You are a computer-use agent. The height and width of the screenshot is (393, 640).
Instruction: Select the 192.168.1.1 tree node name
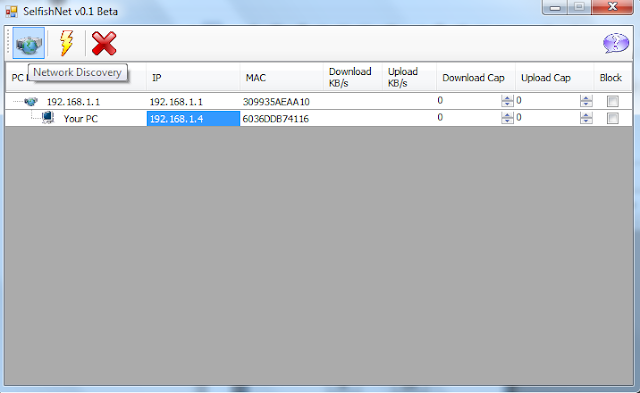[73, 102]
